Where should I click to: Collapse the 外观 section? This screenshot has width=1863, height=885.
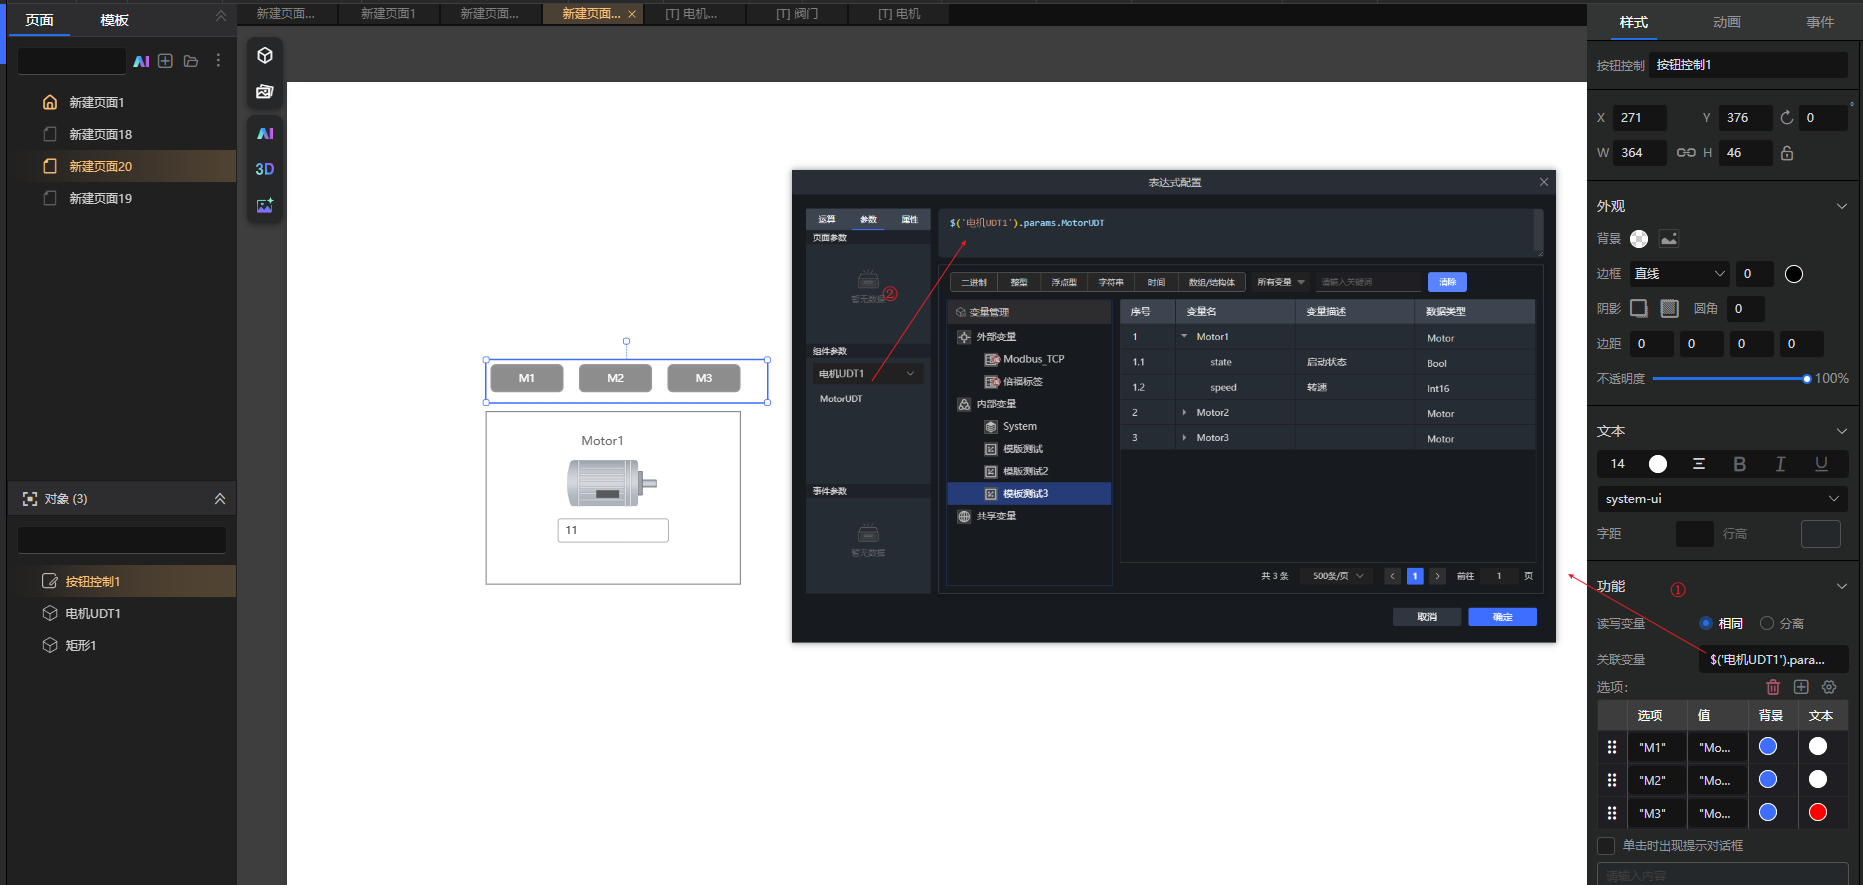(1842, 206)
